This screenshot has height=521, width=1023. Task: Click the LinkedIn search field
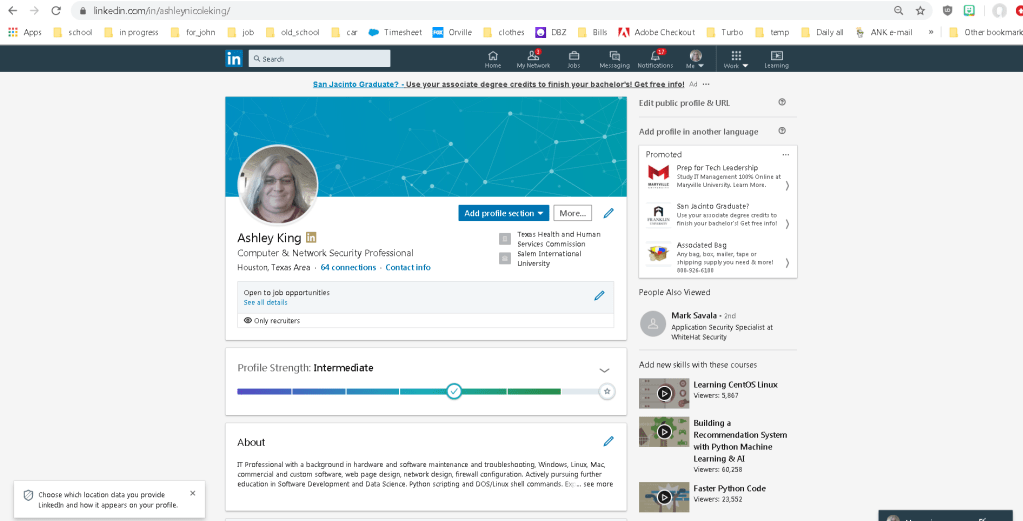320,59
